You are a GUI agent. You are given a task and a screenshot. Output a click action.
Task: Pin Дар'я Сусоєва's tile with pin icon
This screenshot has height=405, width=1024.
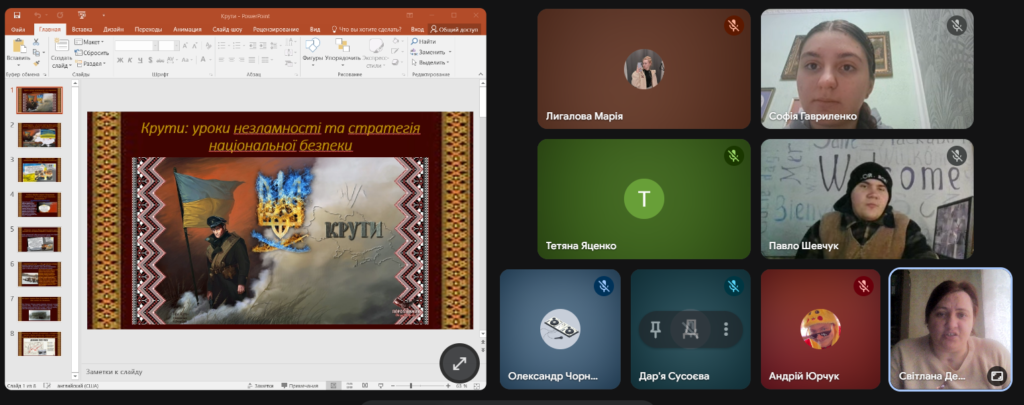pos(655,329)
